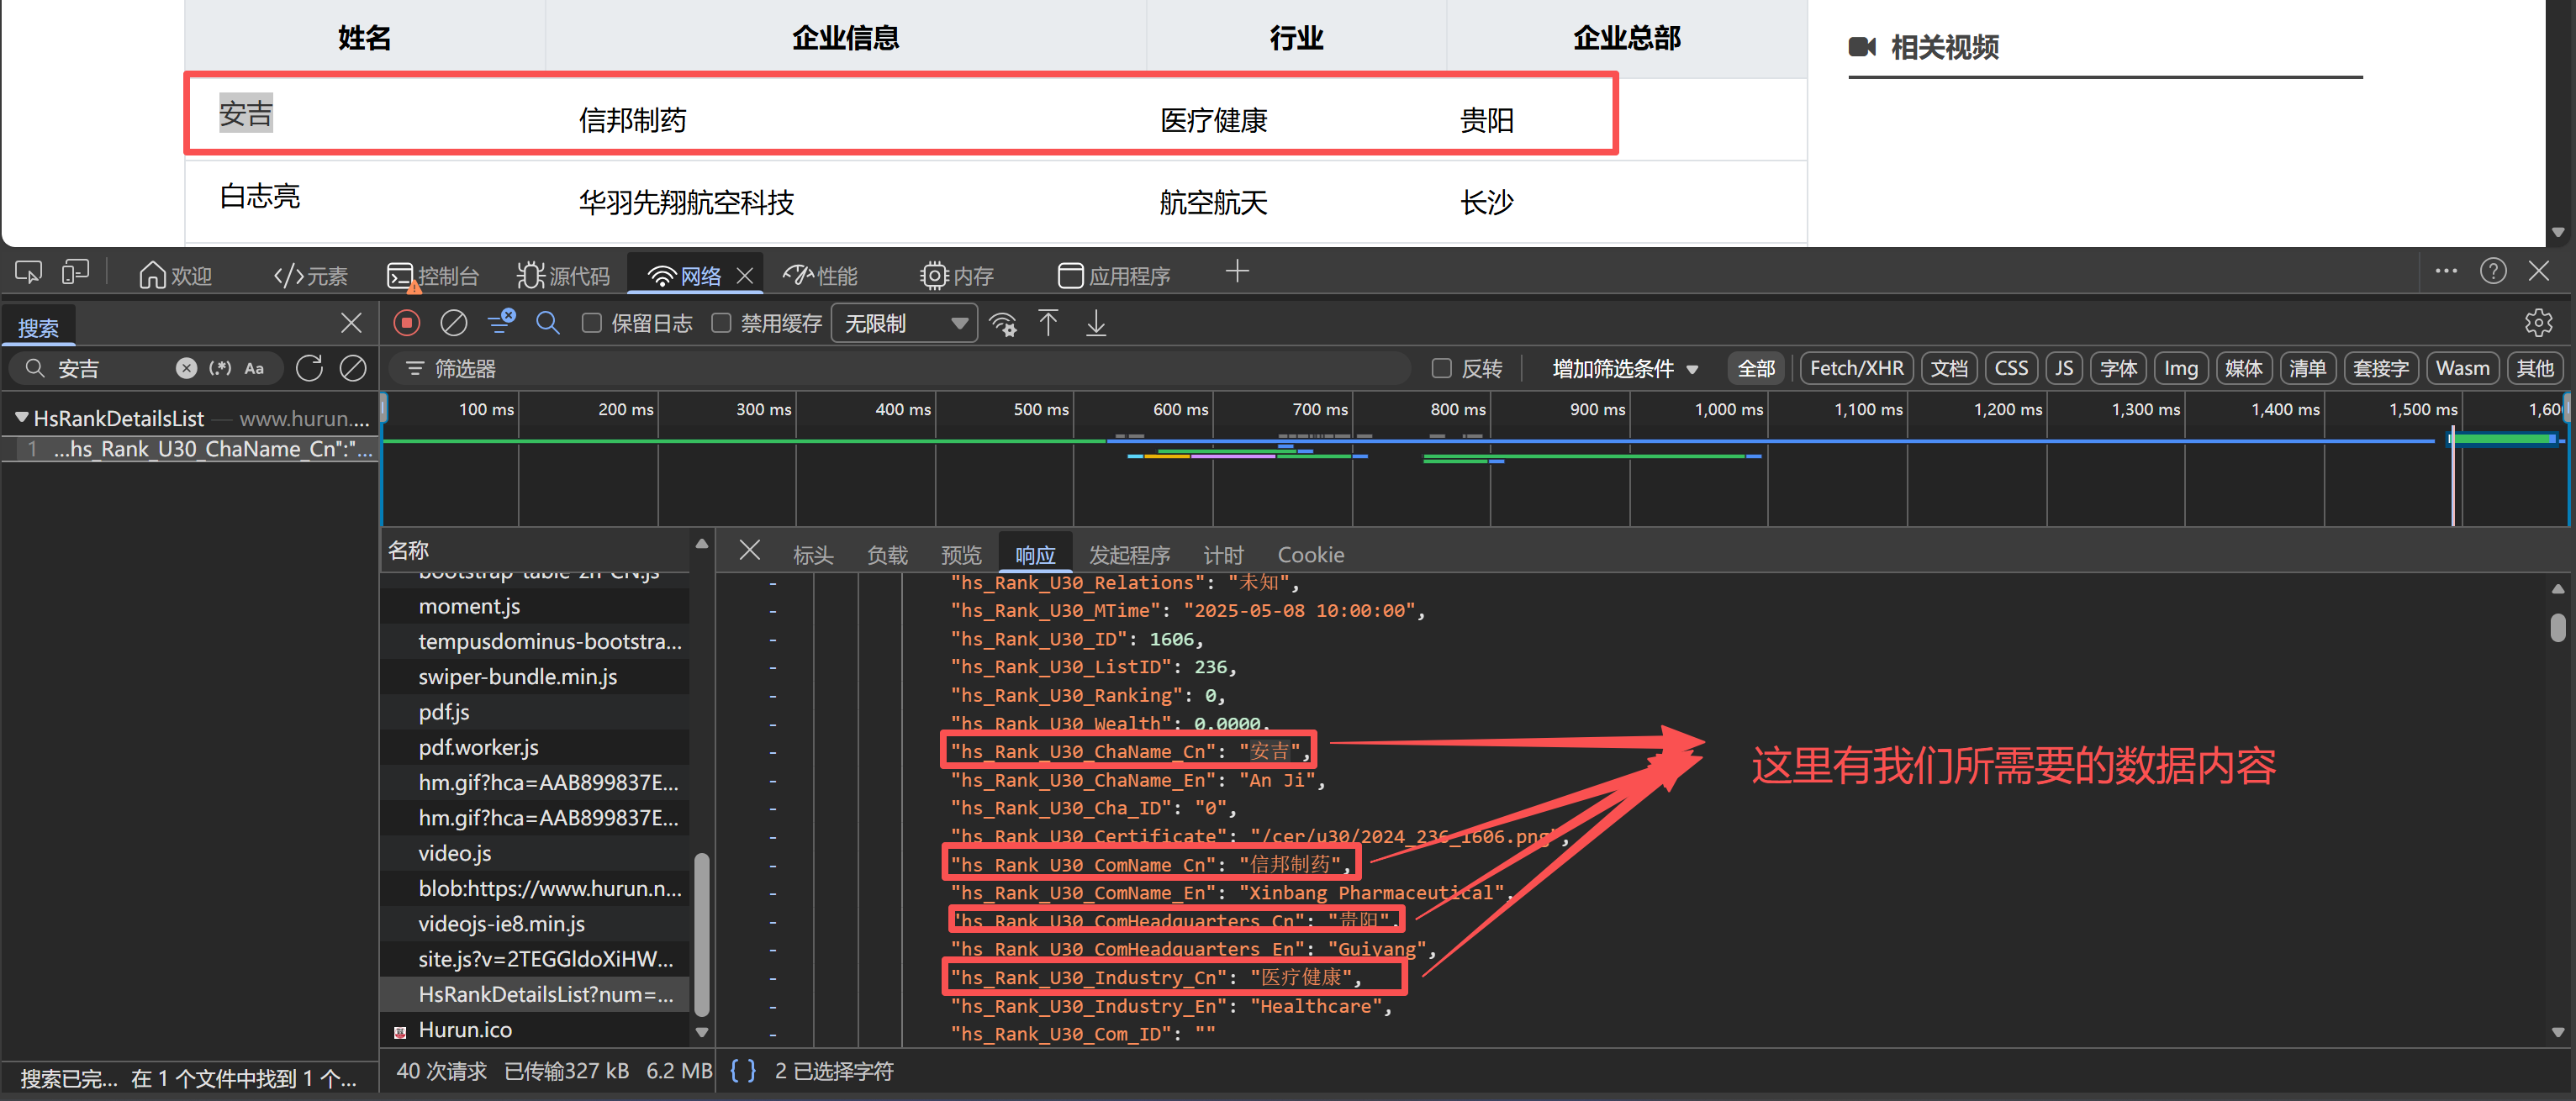Collapse the HsRankDetailsList search result

[x=21, y=417]
